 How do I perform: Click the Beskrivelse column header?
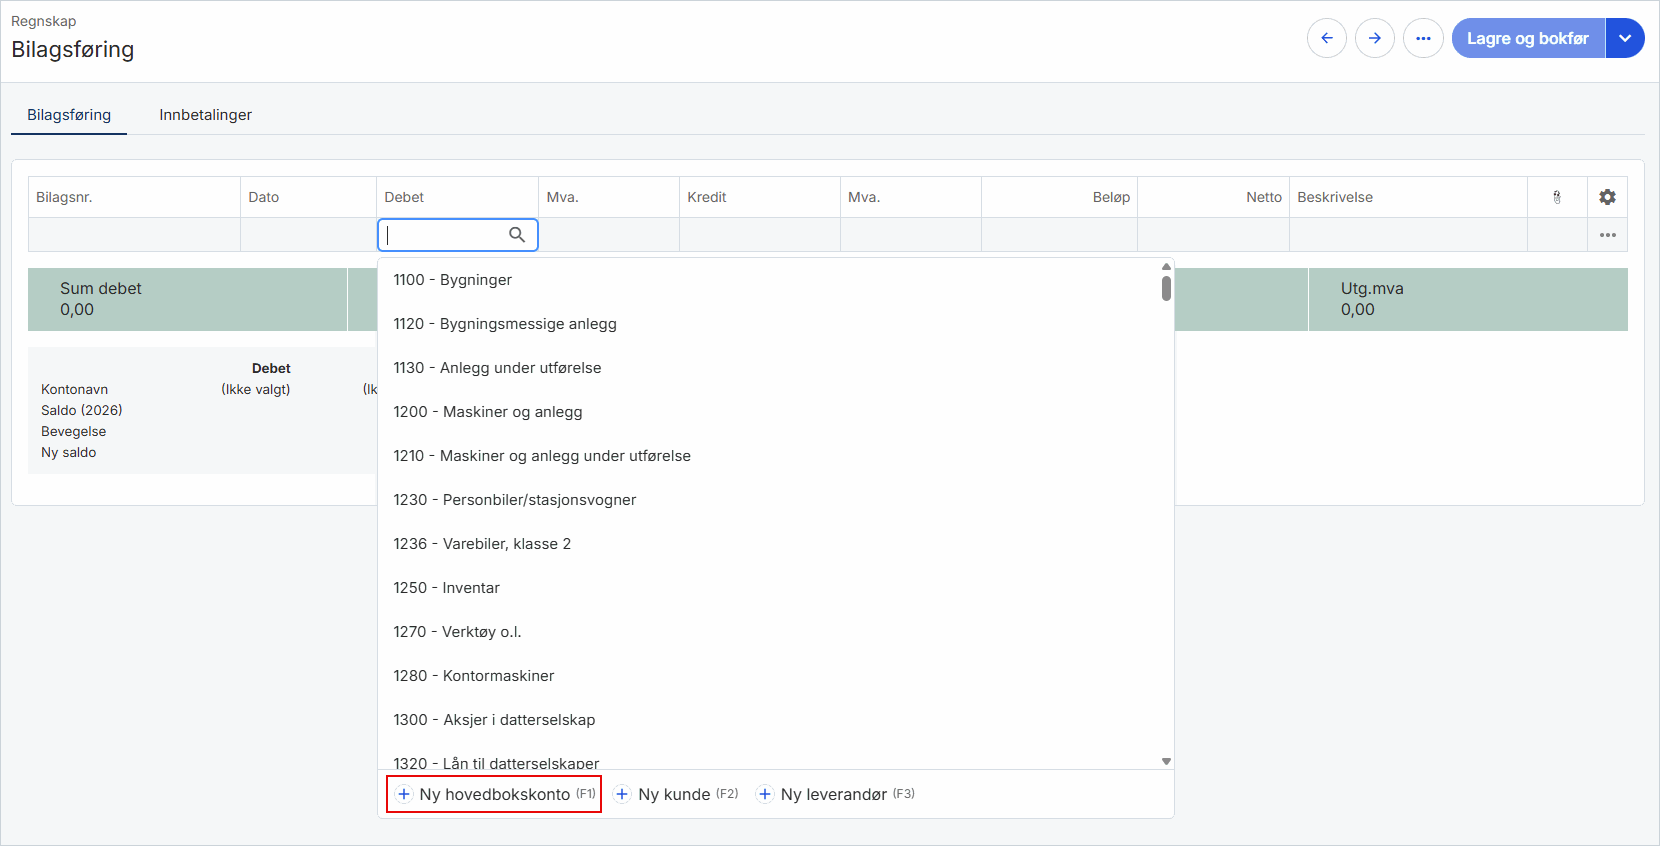pos(1408,197)
